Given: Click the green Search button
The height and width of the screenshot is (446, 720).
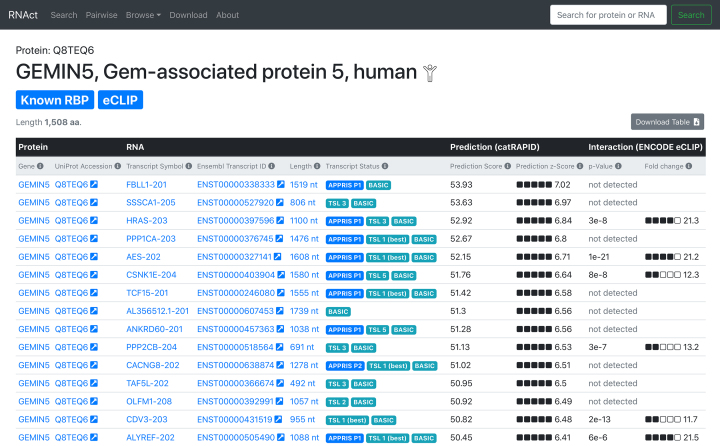Looking at the screenshot, I should pos(690,15).
